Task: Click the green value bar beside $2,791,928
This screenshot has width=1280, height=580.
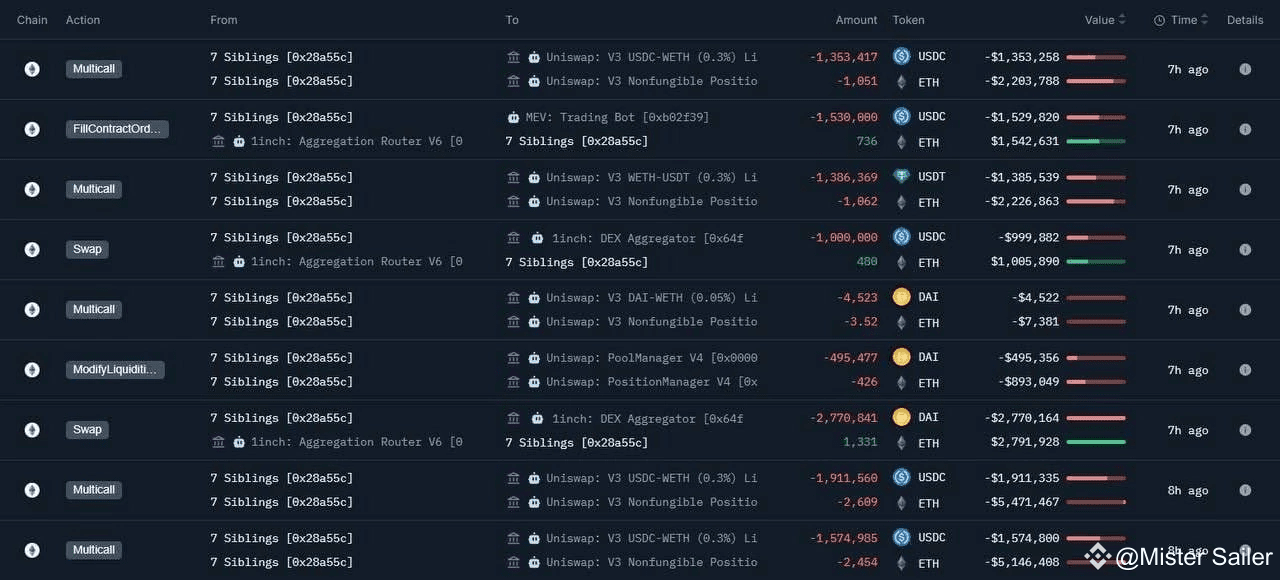Action: click(x=1096, y=442)
